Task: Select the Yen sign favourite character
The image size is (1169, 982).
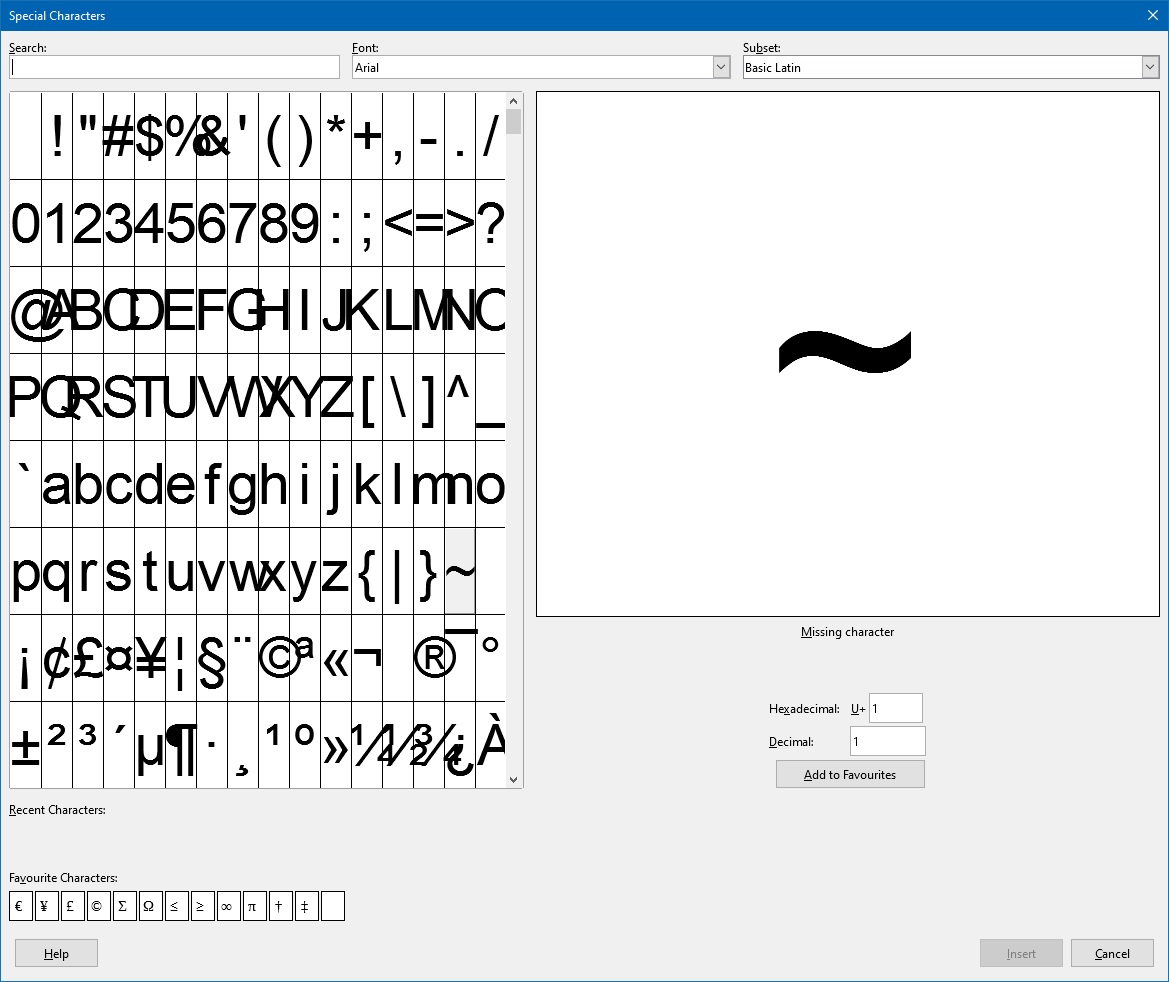Action: [x=46, y=906]
